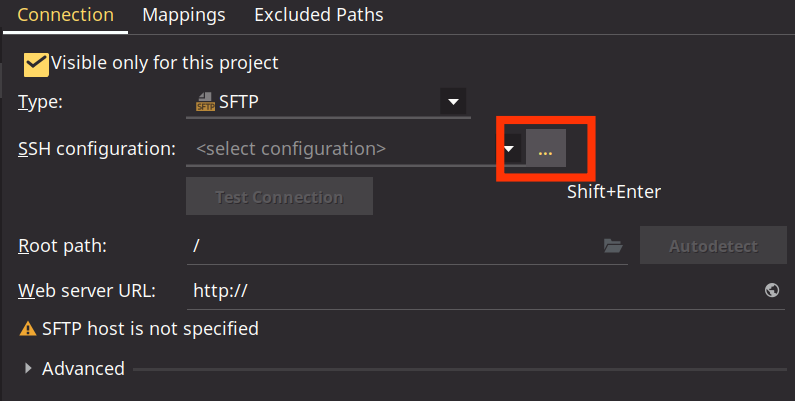This screenshot has width=795, height=401.
Task: Click the Autodetect button
Action: pyautogui.click(x=713, y=245)
